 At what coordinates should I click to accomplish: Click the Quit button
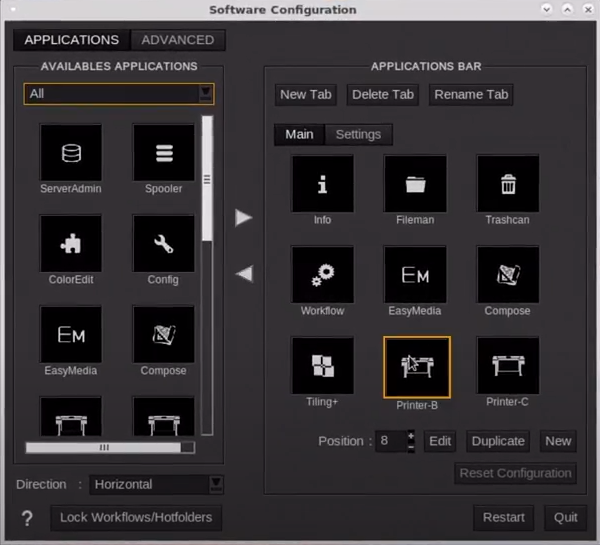point(566,518)
